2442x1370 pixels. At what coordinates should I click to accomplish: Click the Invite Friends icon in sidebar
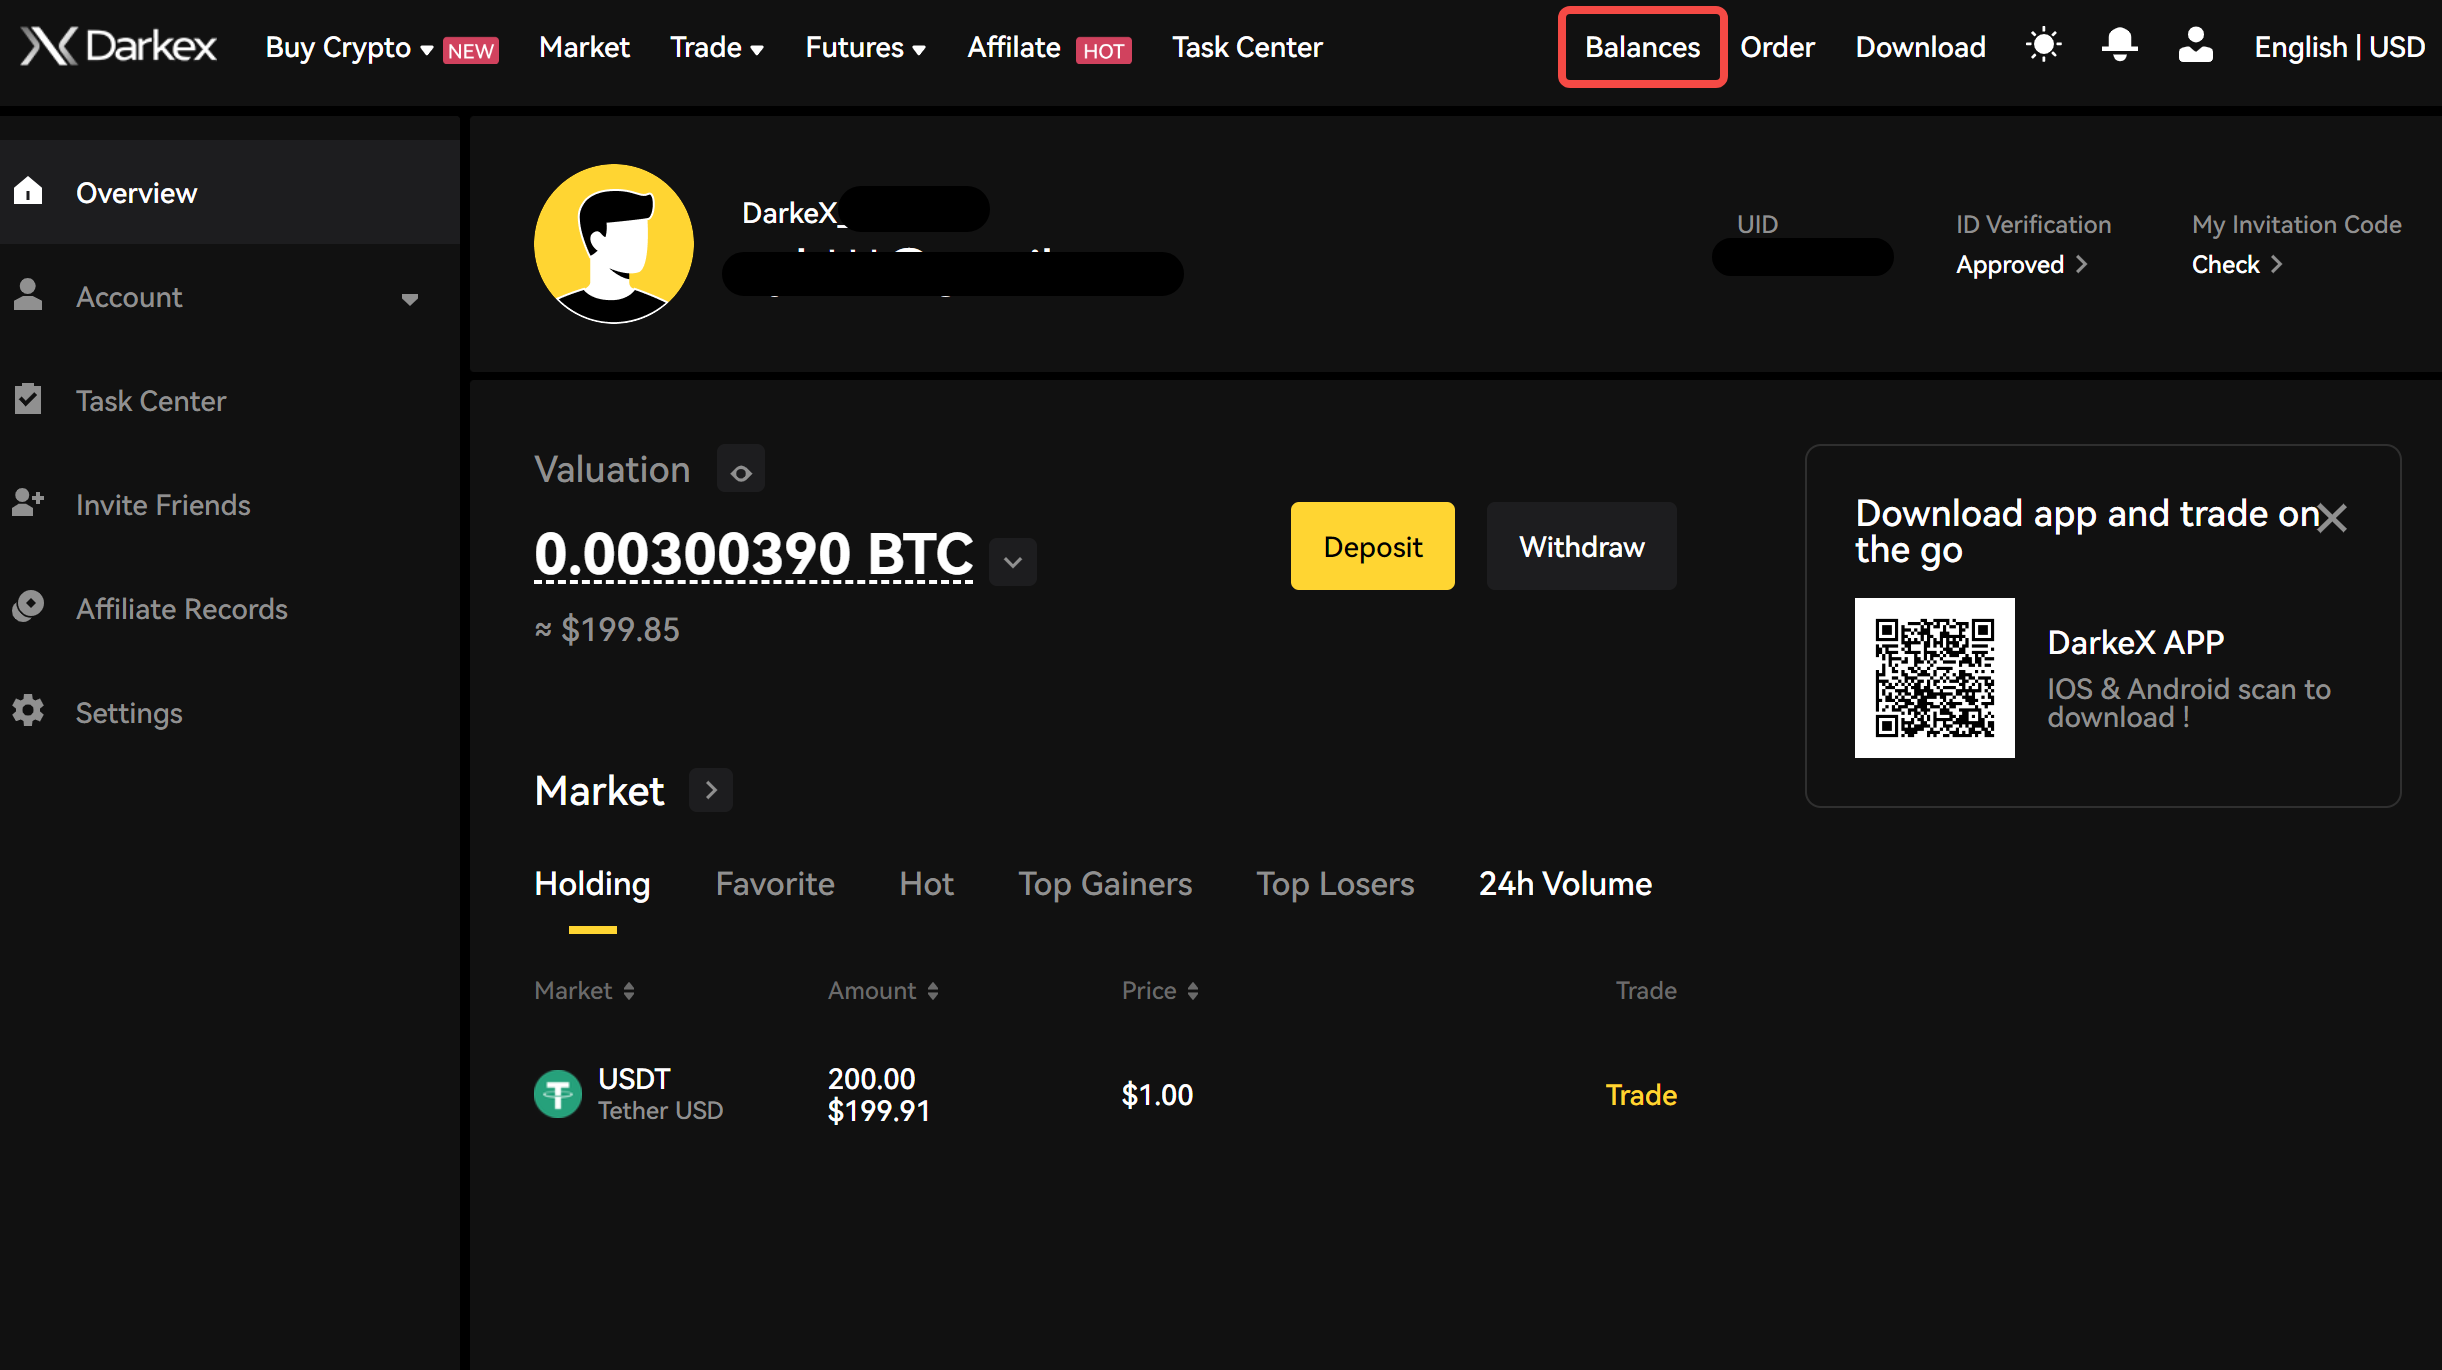tap(28, 502)
